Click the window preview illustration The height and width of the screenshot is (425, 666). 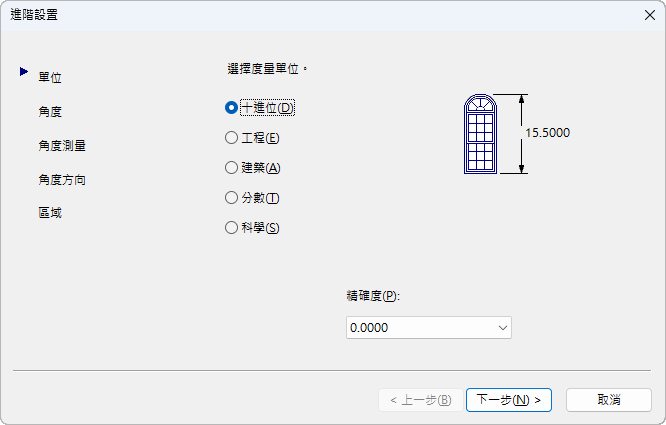(480, 133)
